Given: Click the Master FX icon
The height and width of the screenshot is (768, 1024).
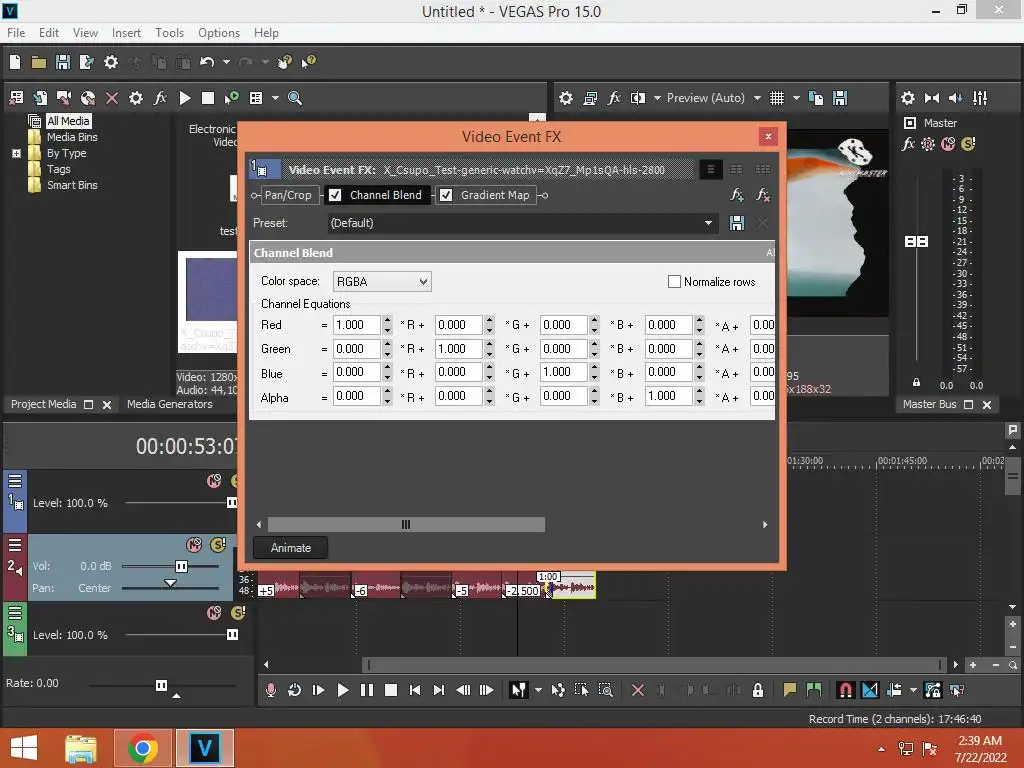Looking at the screenshot, I should pyautogui.click(x=908, y=144).
